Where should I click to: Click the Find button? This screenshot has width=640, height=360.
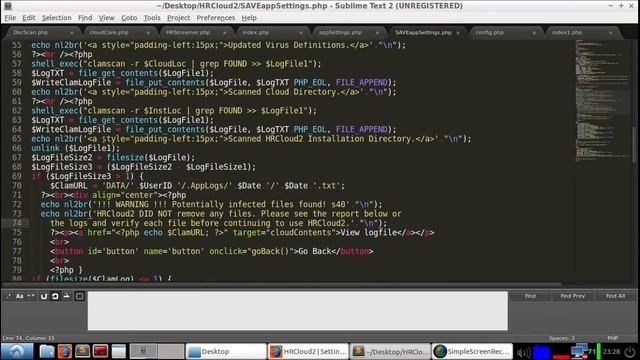530,296
